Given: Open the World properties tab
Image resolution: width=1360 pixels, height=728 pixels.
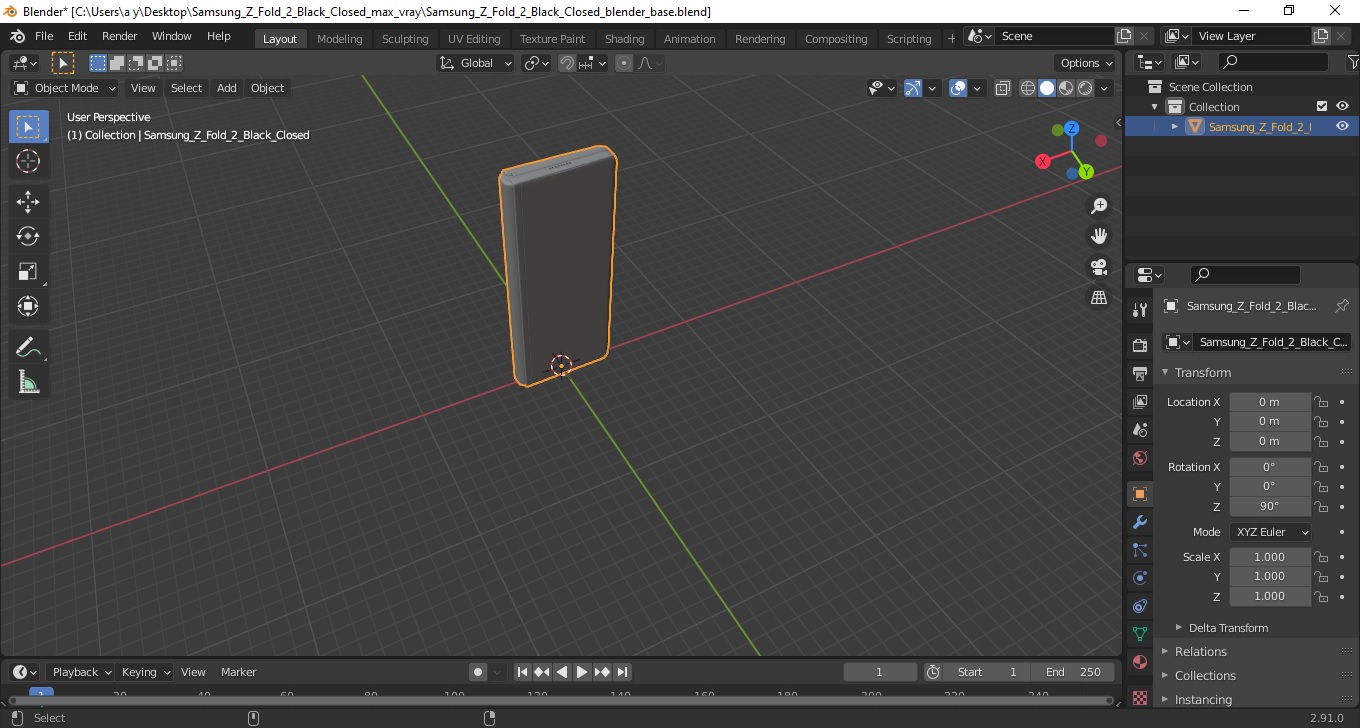Looking at the screenshot, I should coord(1139,458).
